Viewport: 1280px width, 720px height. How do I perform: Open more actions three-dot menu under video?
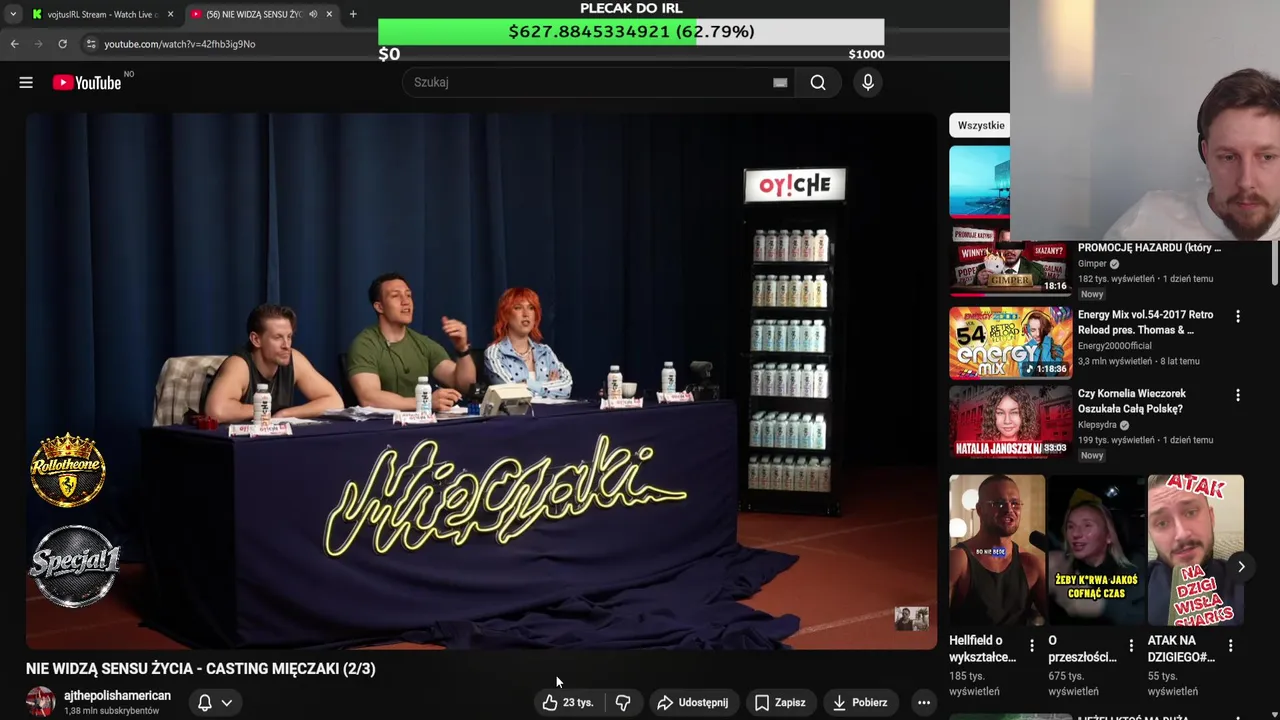click(x=924, y=703)
